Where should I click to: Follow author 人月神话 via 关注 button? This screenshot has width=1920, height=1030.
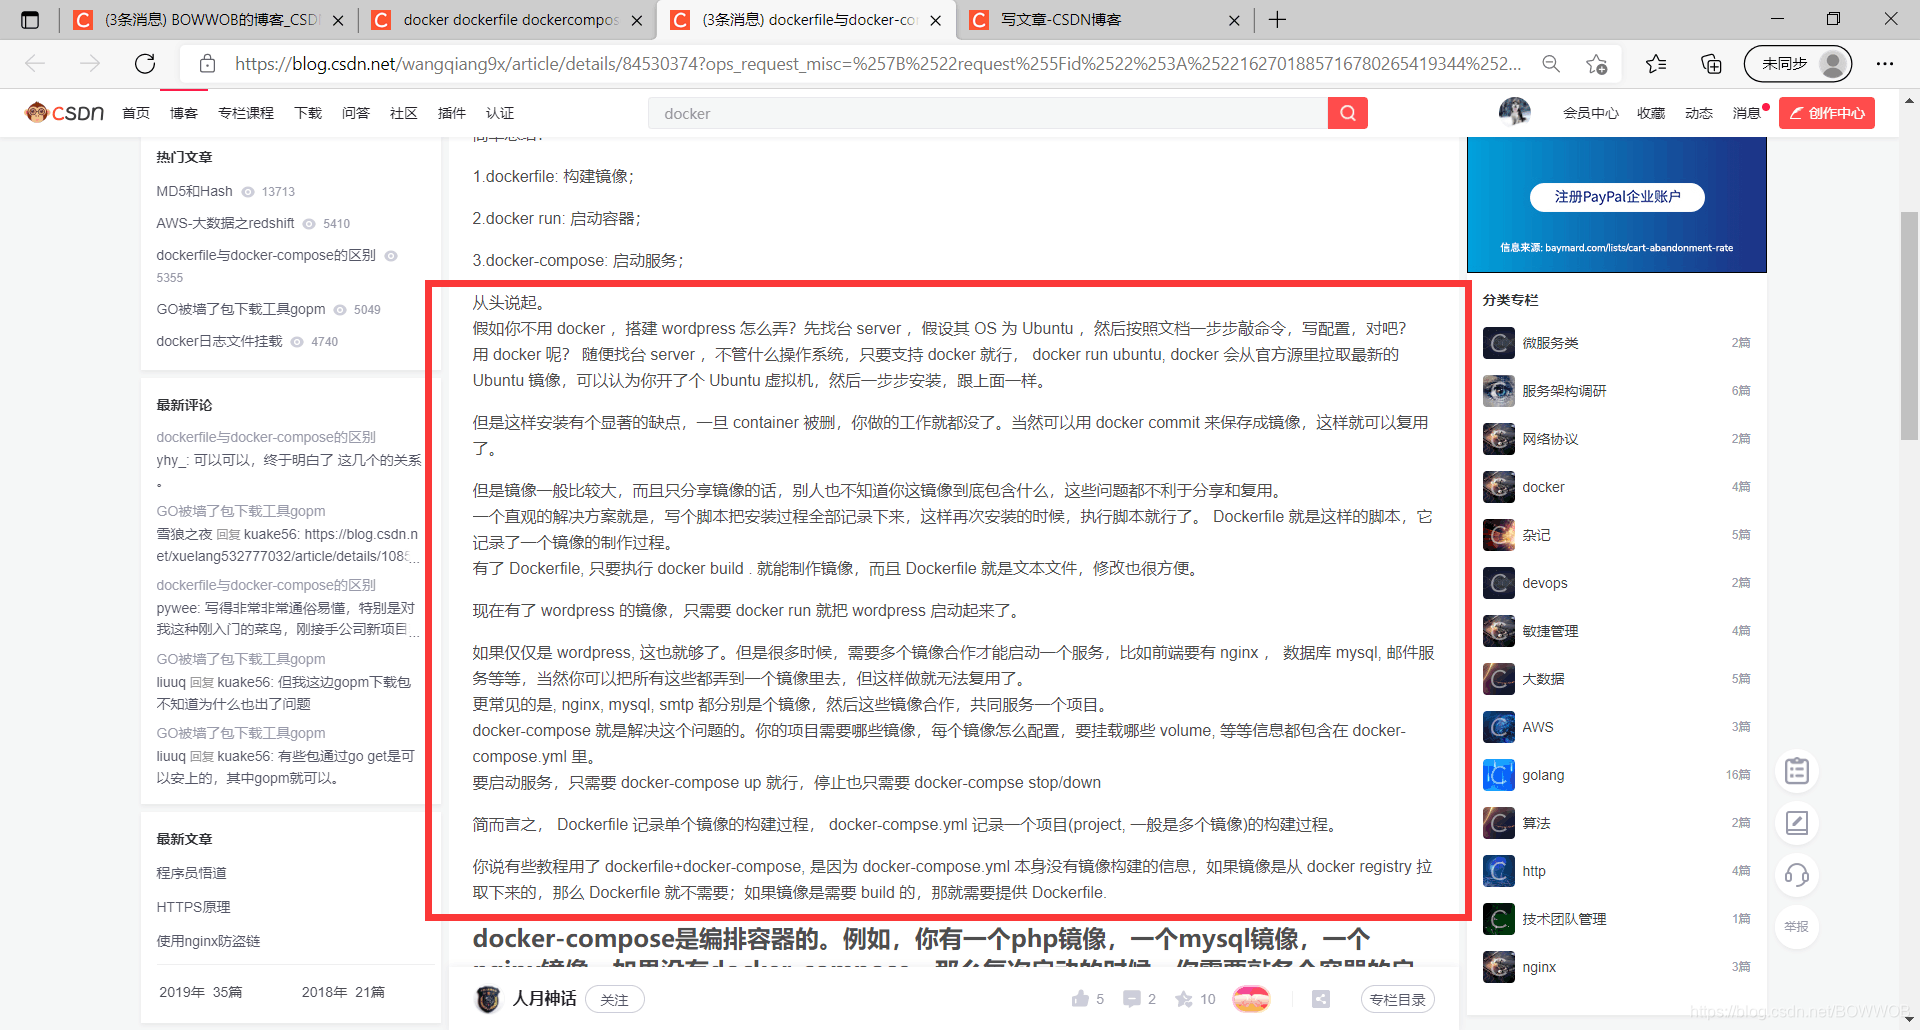[614, 998]
